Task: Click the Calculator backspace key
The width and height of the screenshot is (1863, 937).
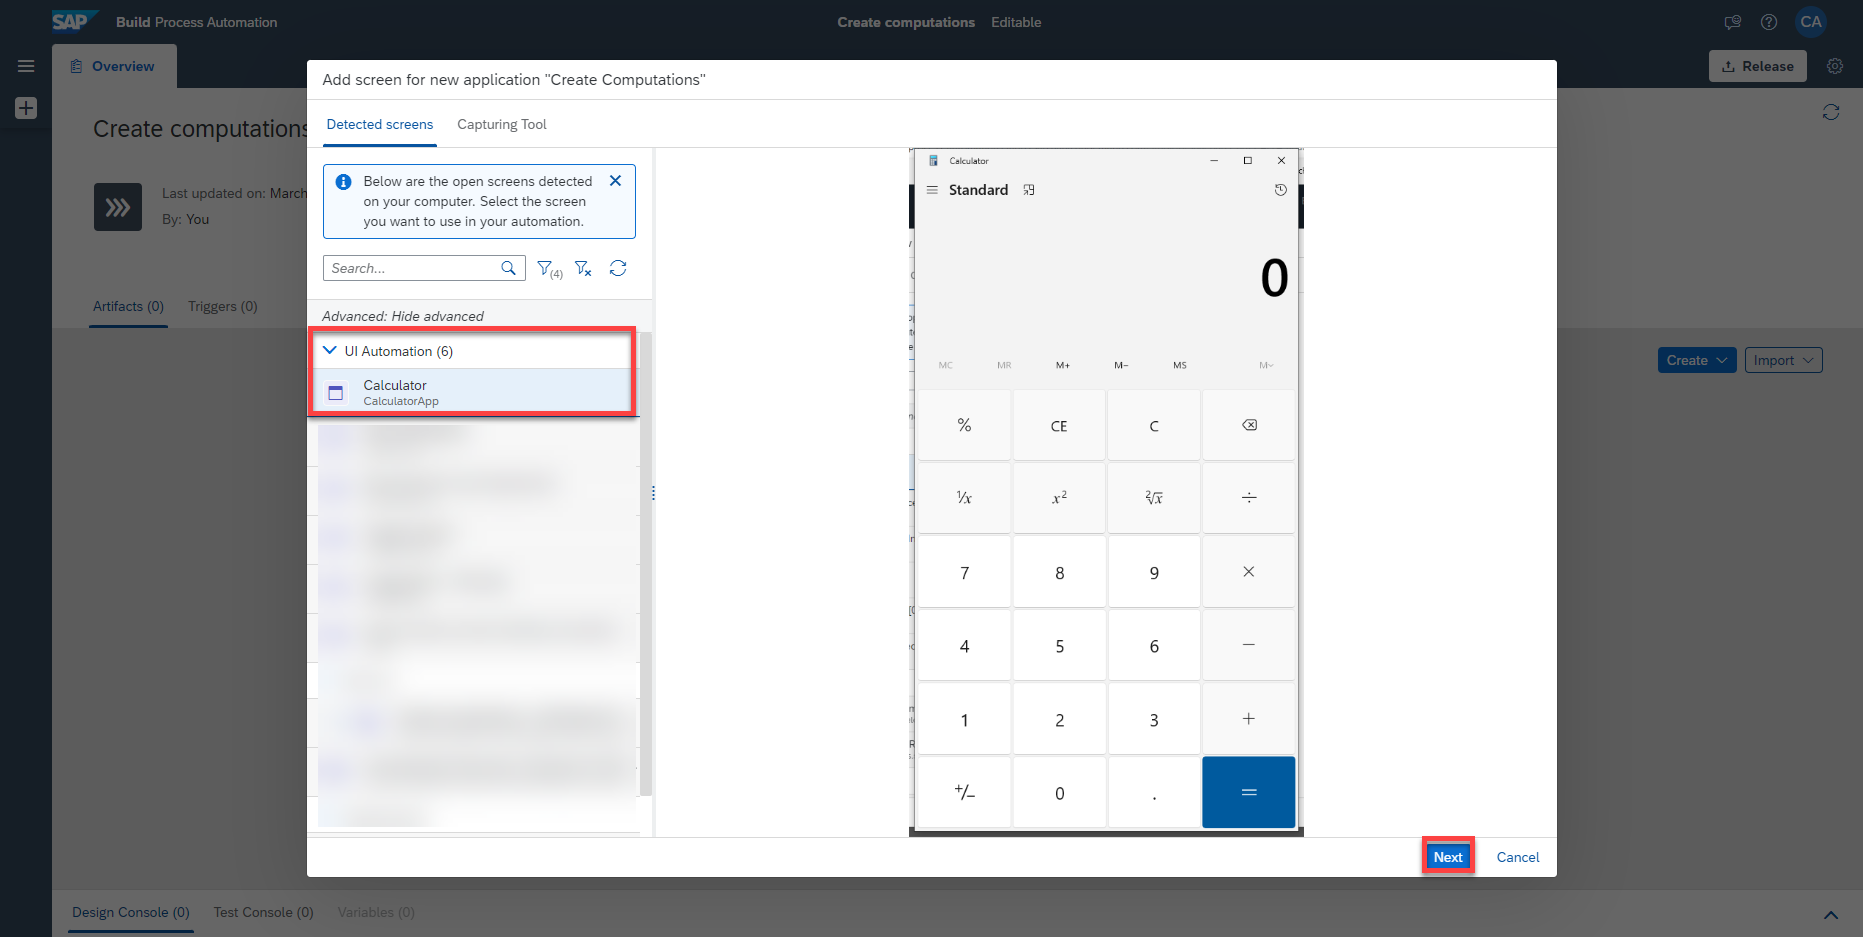Action: (1249, 425)
